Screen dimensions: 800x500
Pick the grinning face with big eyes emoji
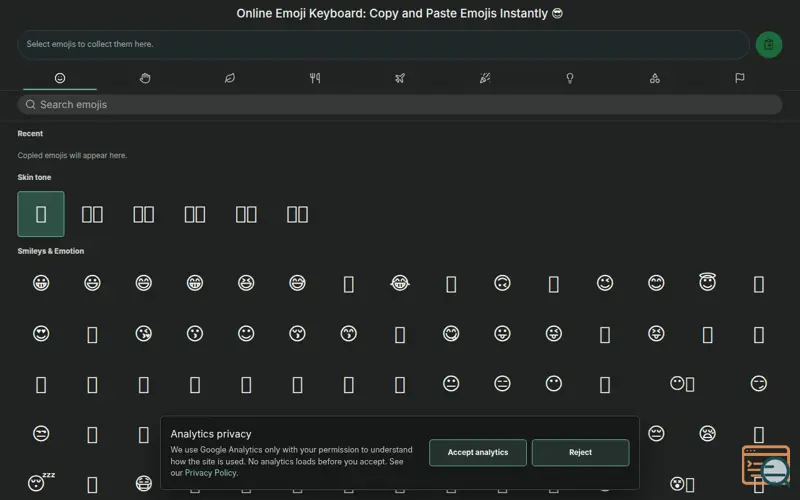pyautogui.click(x=92, y=283)
